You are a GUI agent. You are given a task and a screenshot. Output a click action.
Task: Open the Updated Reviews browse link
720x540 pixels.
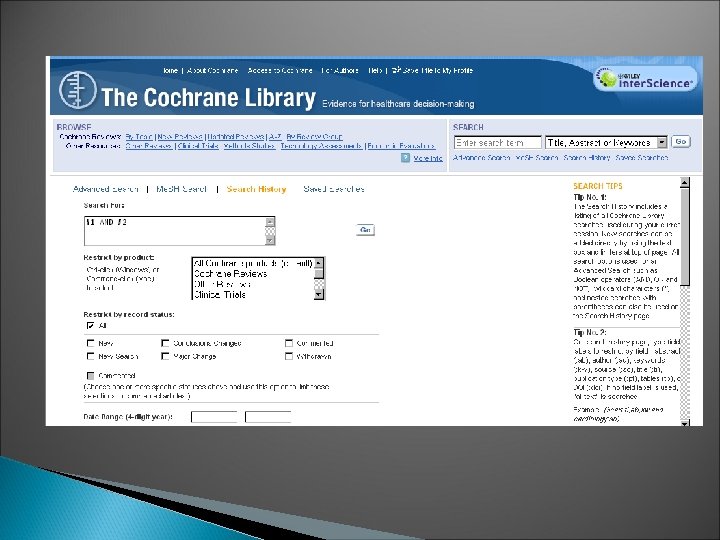236,136
